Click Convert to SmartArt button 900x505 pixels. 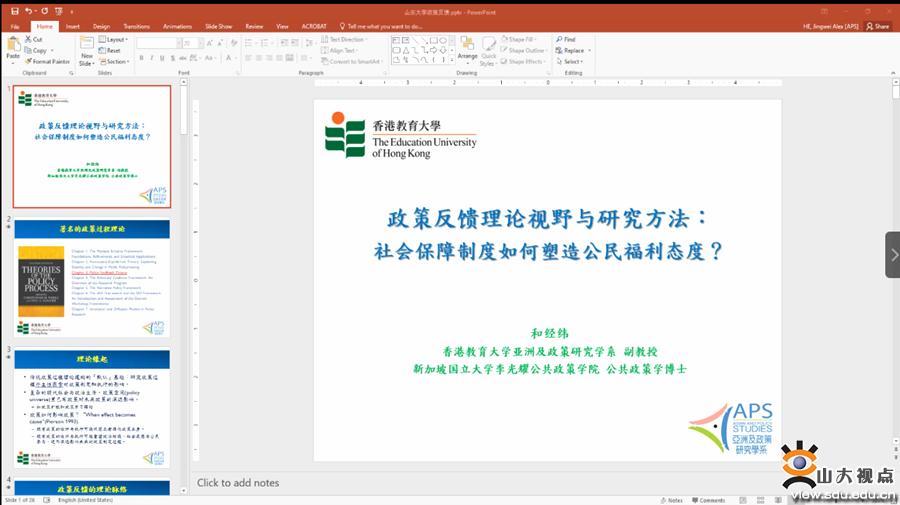tap(351, 61)
